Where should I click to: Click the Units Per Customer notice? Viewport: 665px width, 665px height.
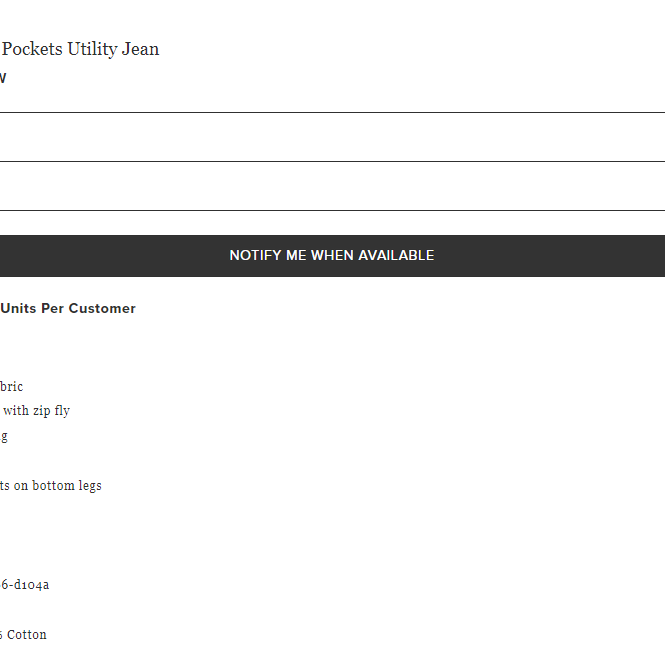[x=68, y=308]
